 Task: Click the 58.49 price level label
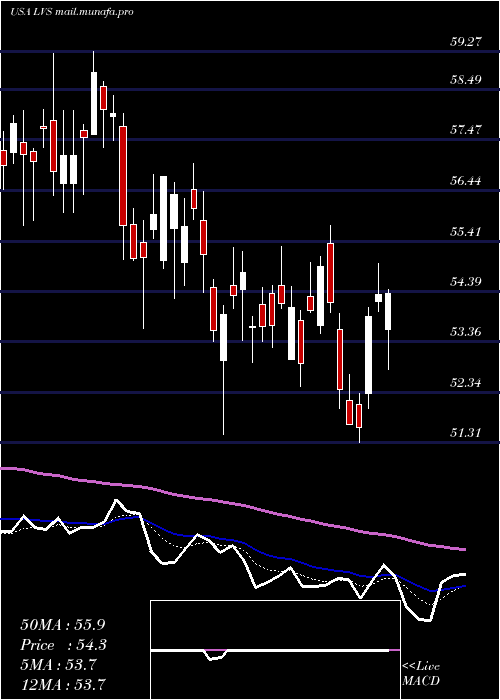(x=465, y=80)
